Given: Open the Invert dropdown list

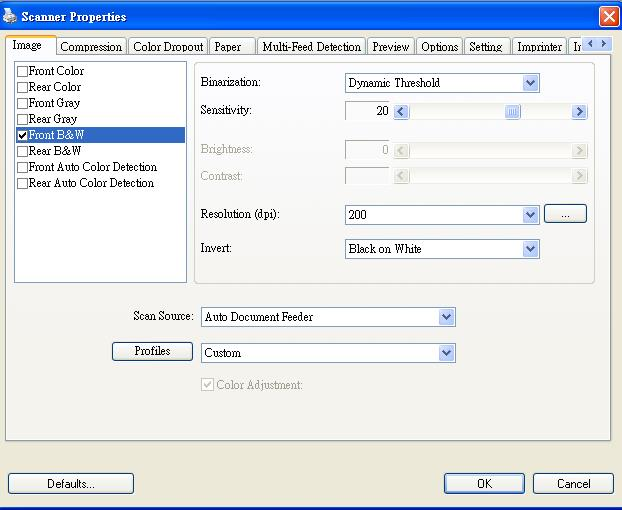Looking at the screenshot, I should tap(530, 249).
